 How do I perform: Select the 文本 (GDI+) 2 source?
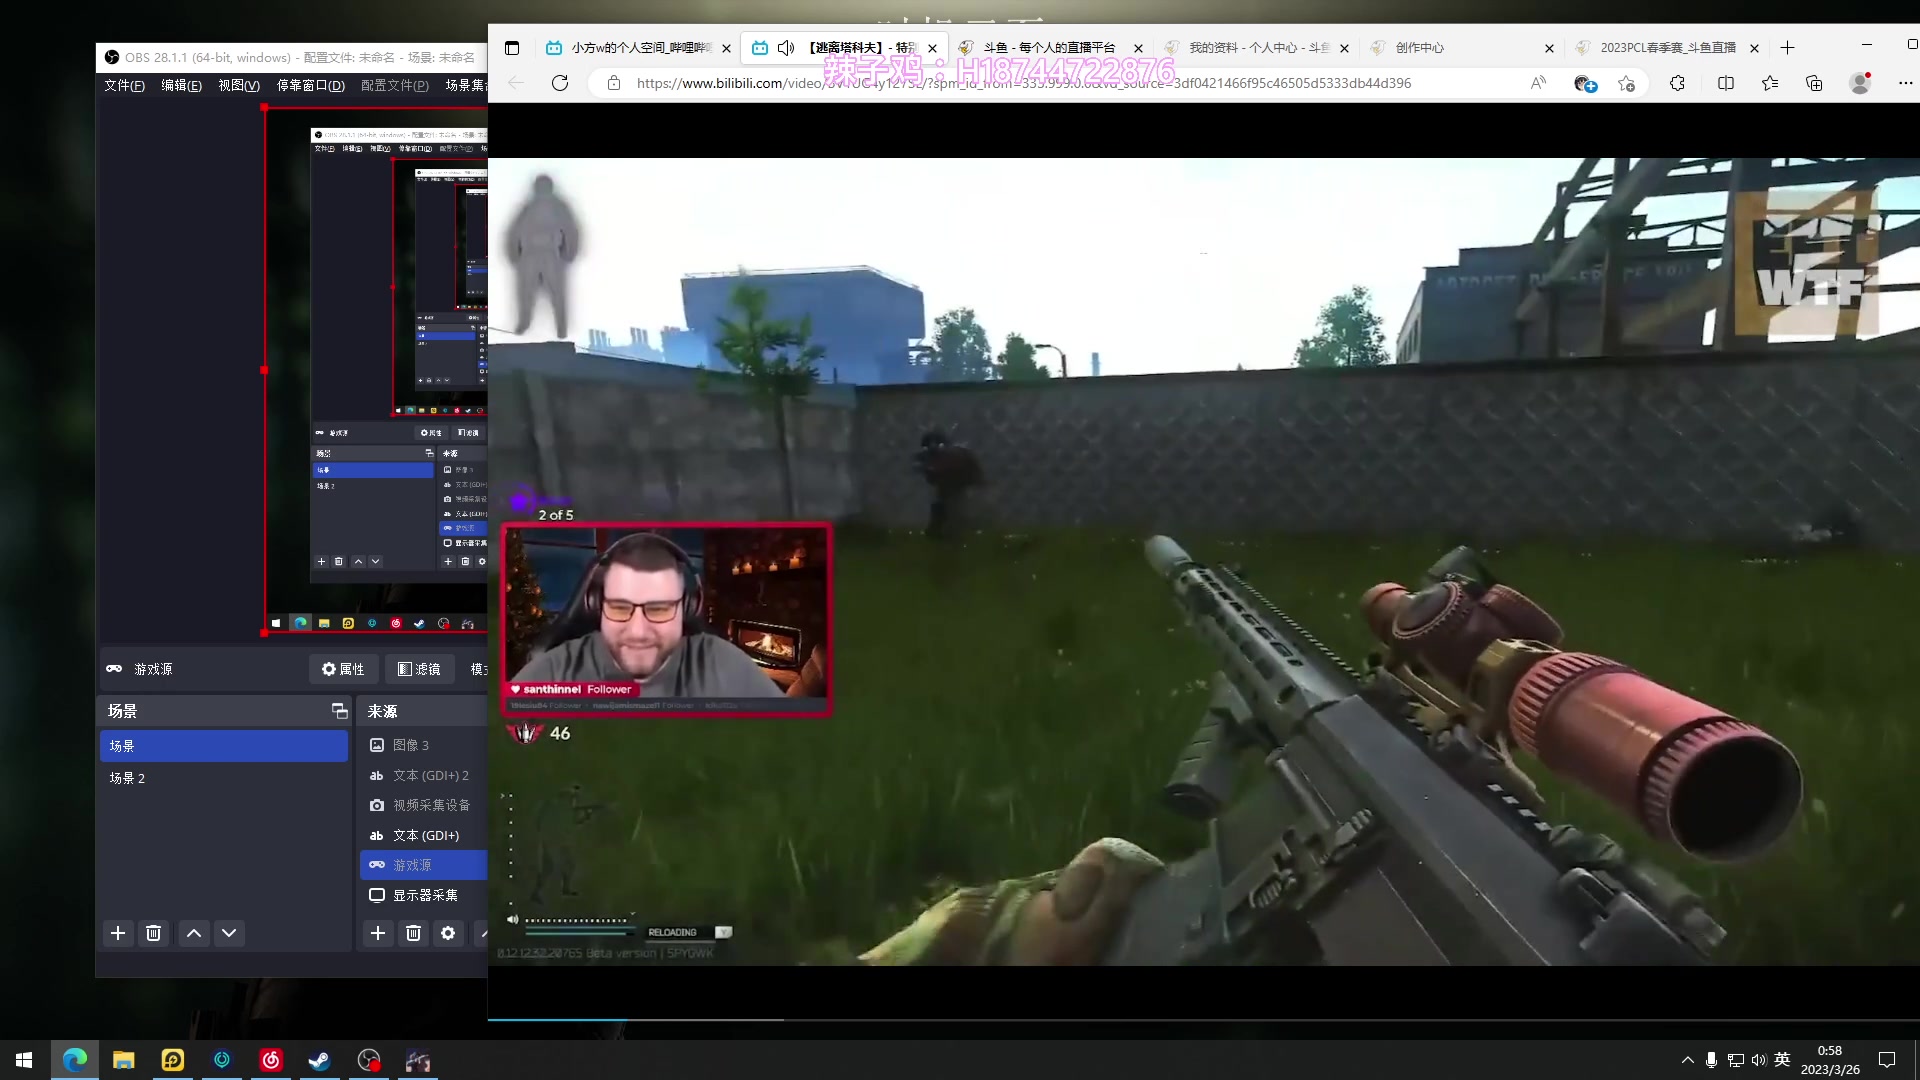423,775
